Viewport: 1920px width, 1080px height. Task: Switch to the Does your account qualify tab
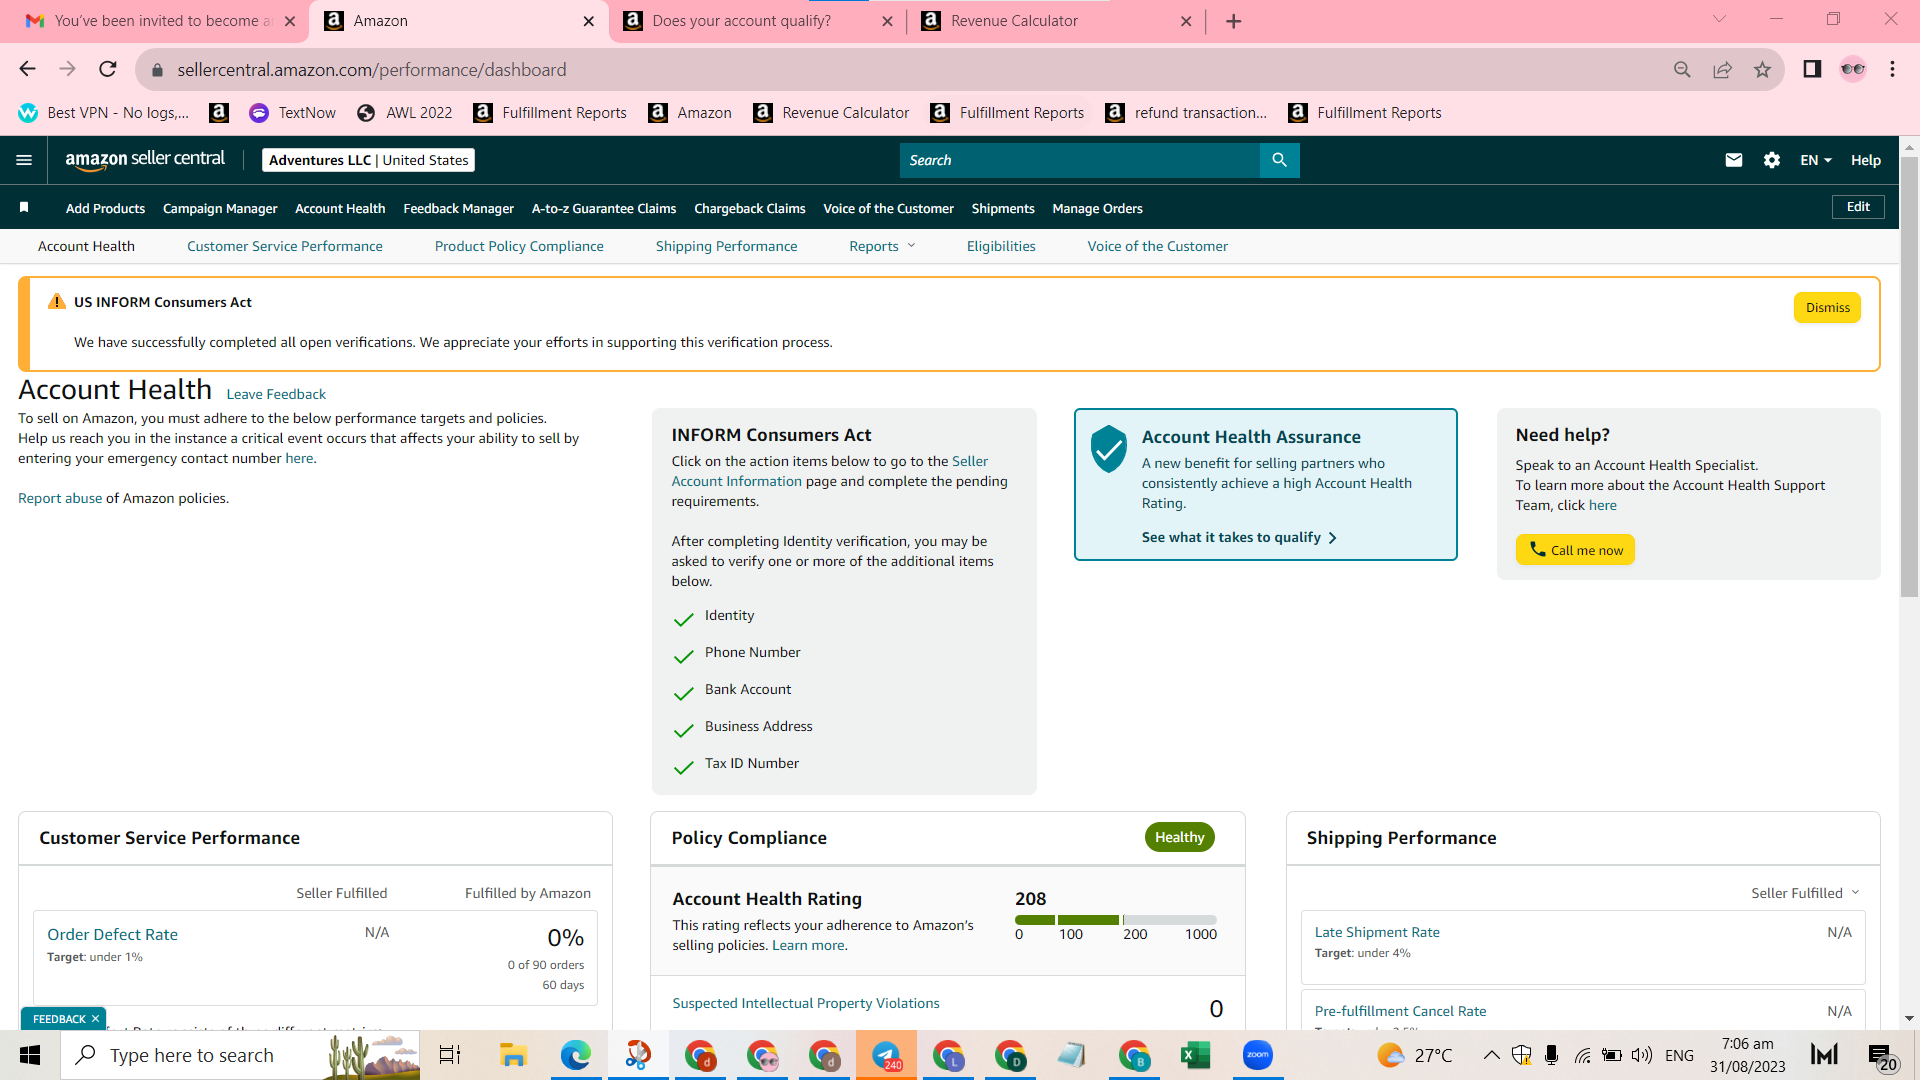click(x=758, y=21)
